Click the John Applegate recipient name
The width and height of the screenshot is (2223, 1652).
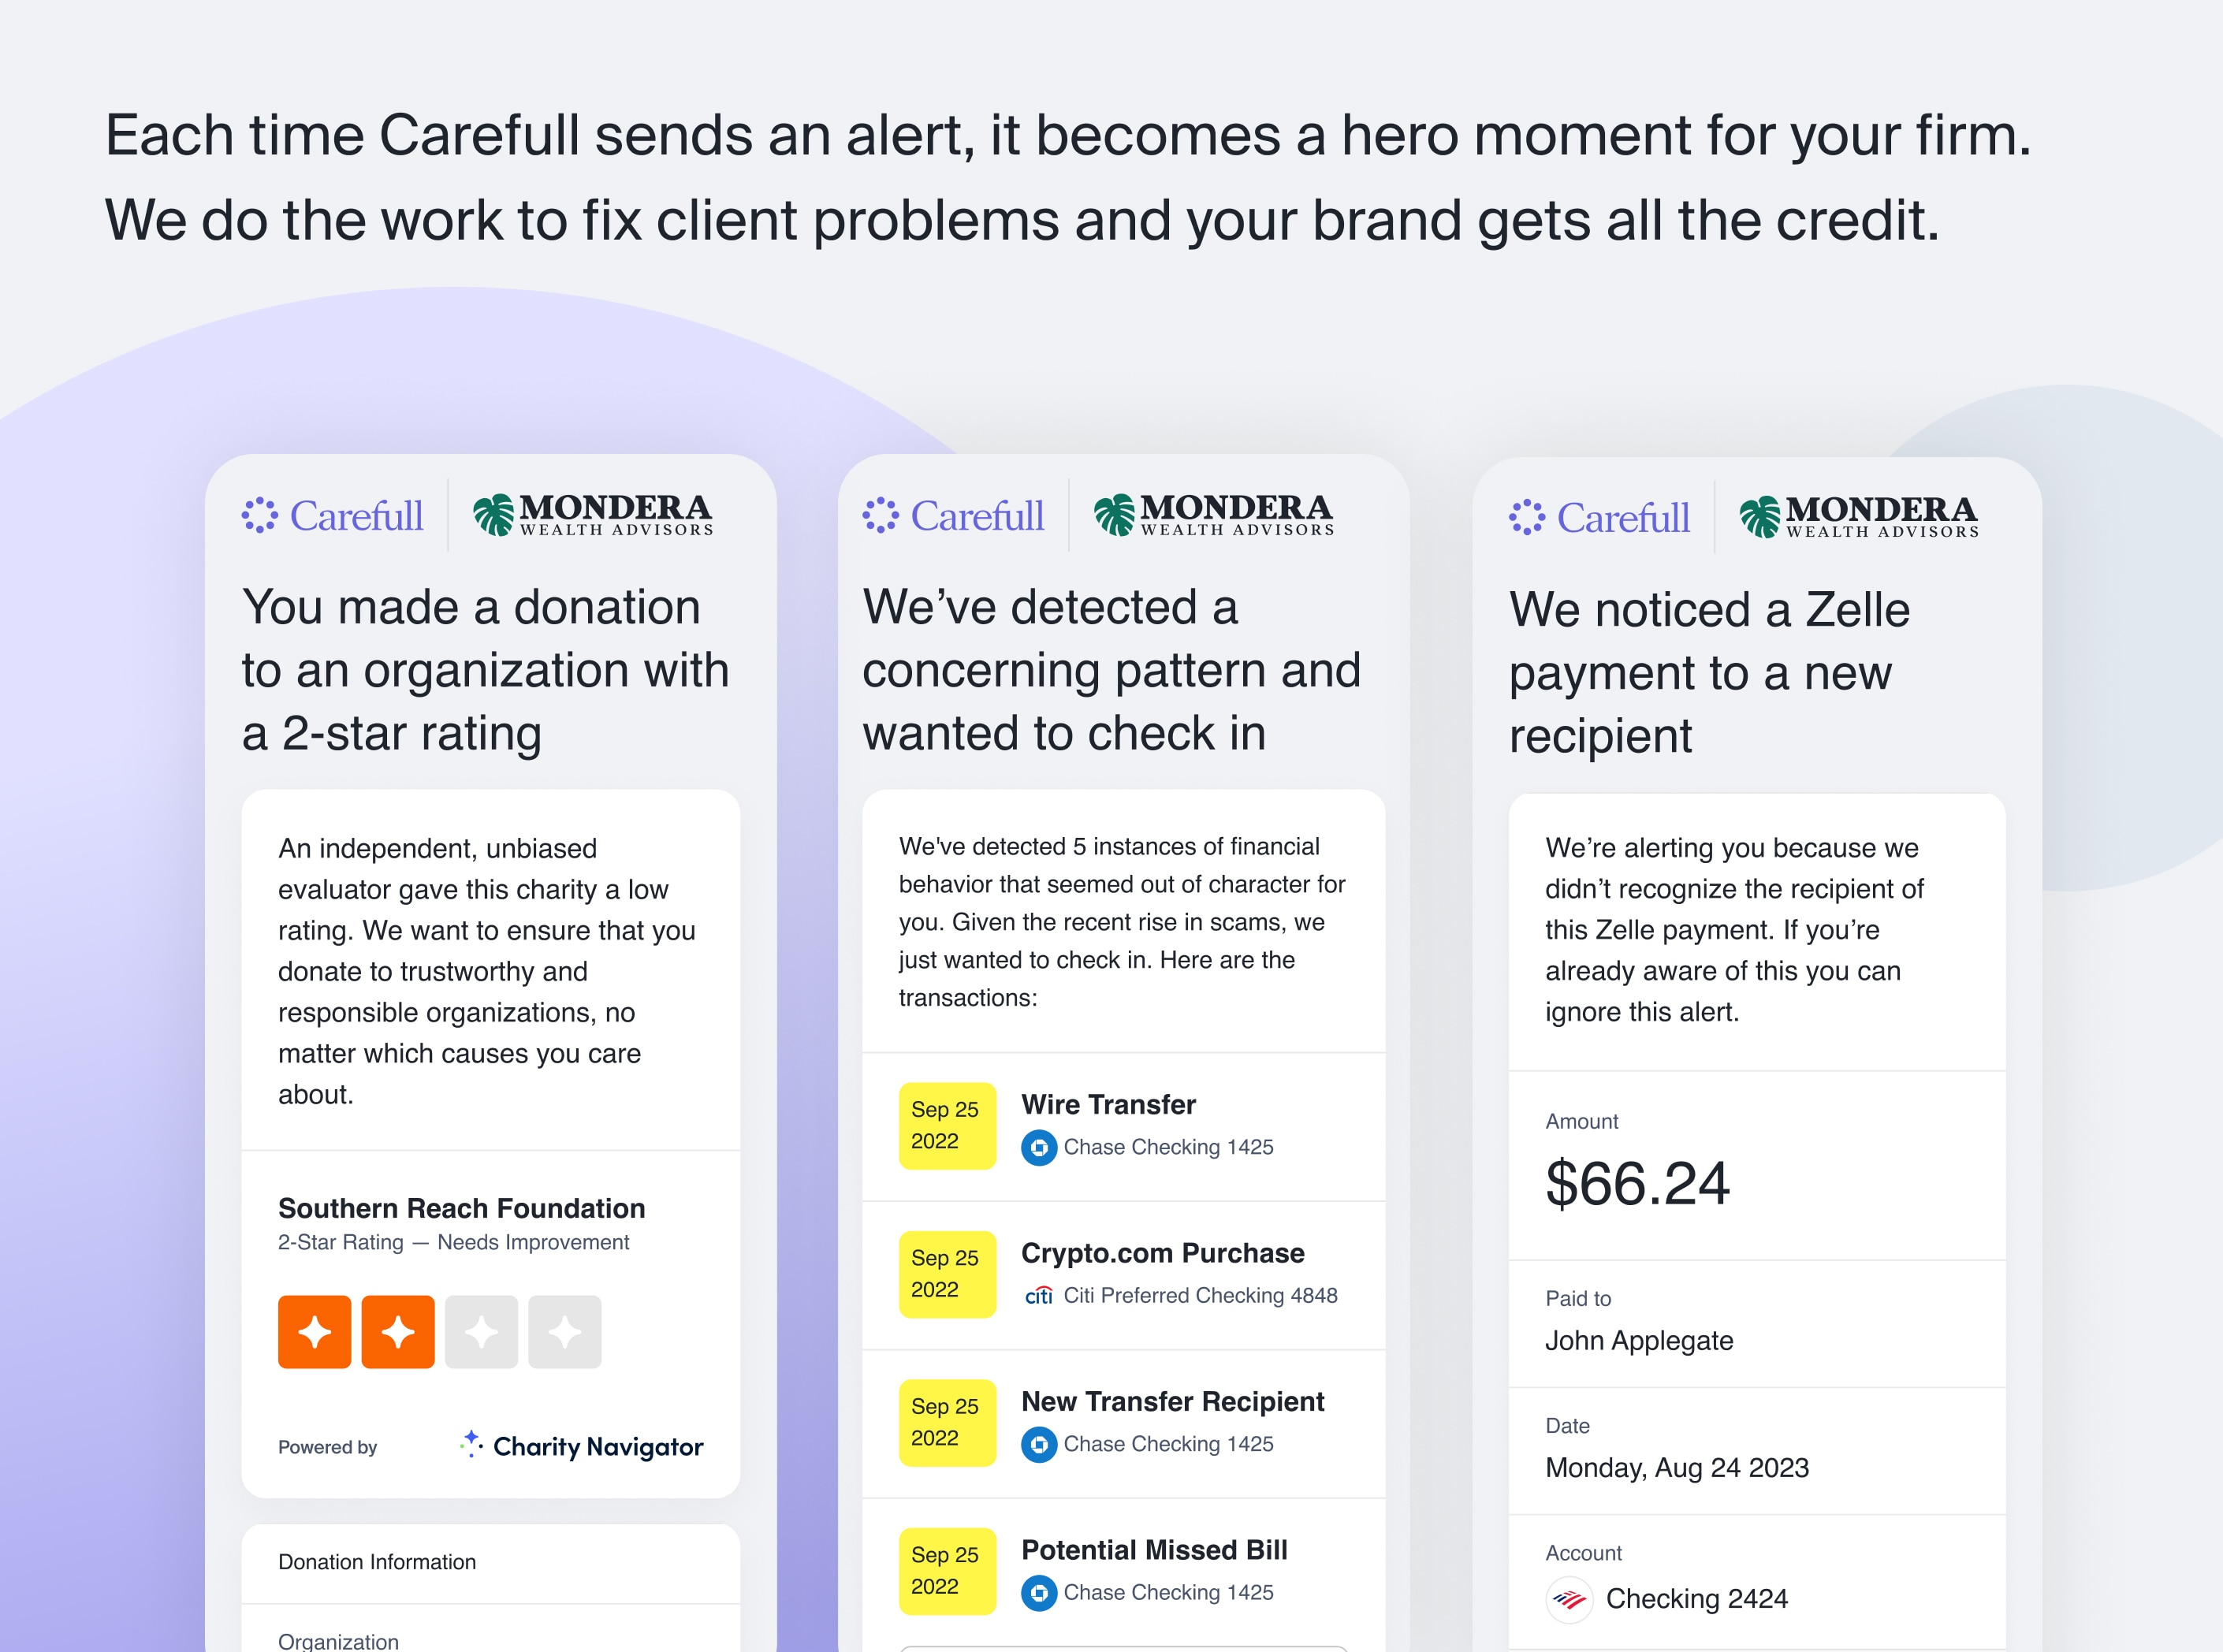(x=1639, y=1341)
